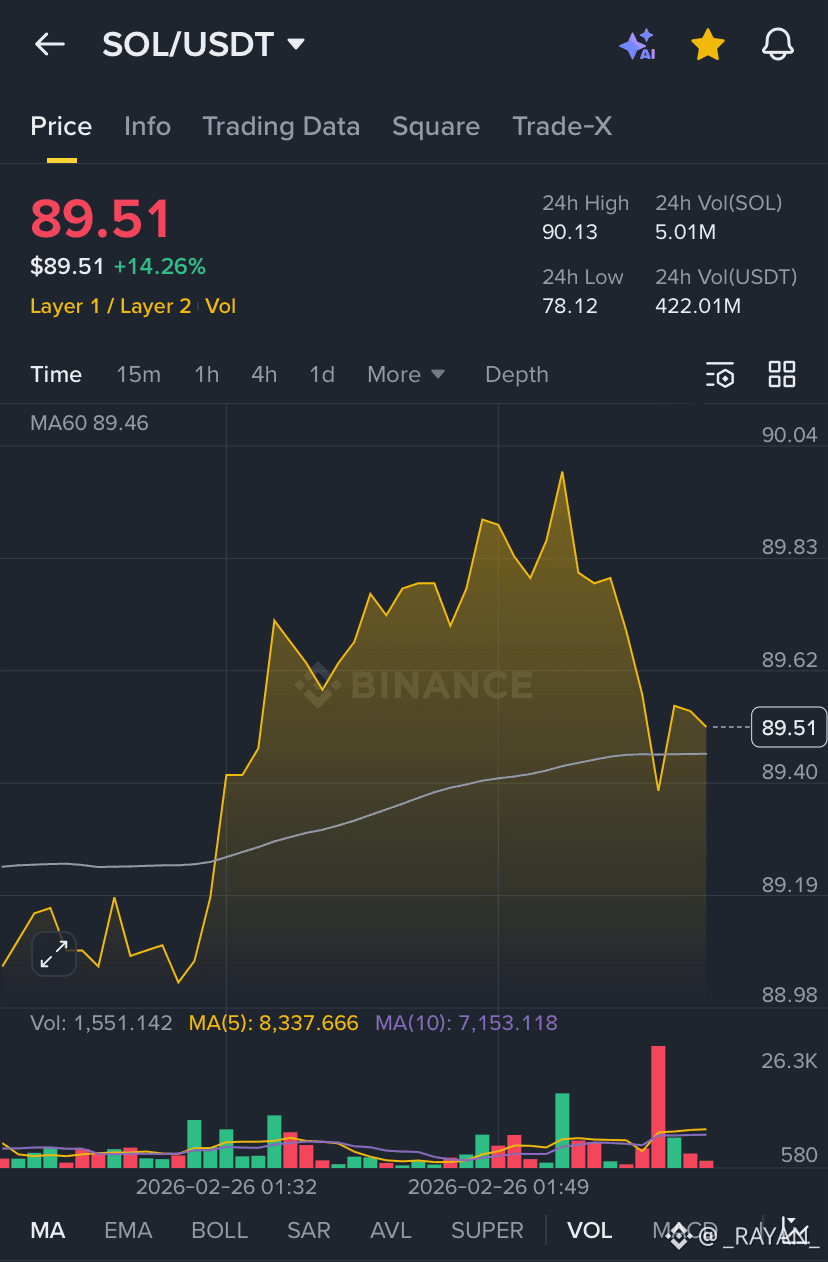Click the 24h High value 90.13
Image resolution: width=828 pixels, height=1262 pixels.
point(570,232)
